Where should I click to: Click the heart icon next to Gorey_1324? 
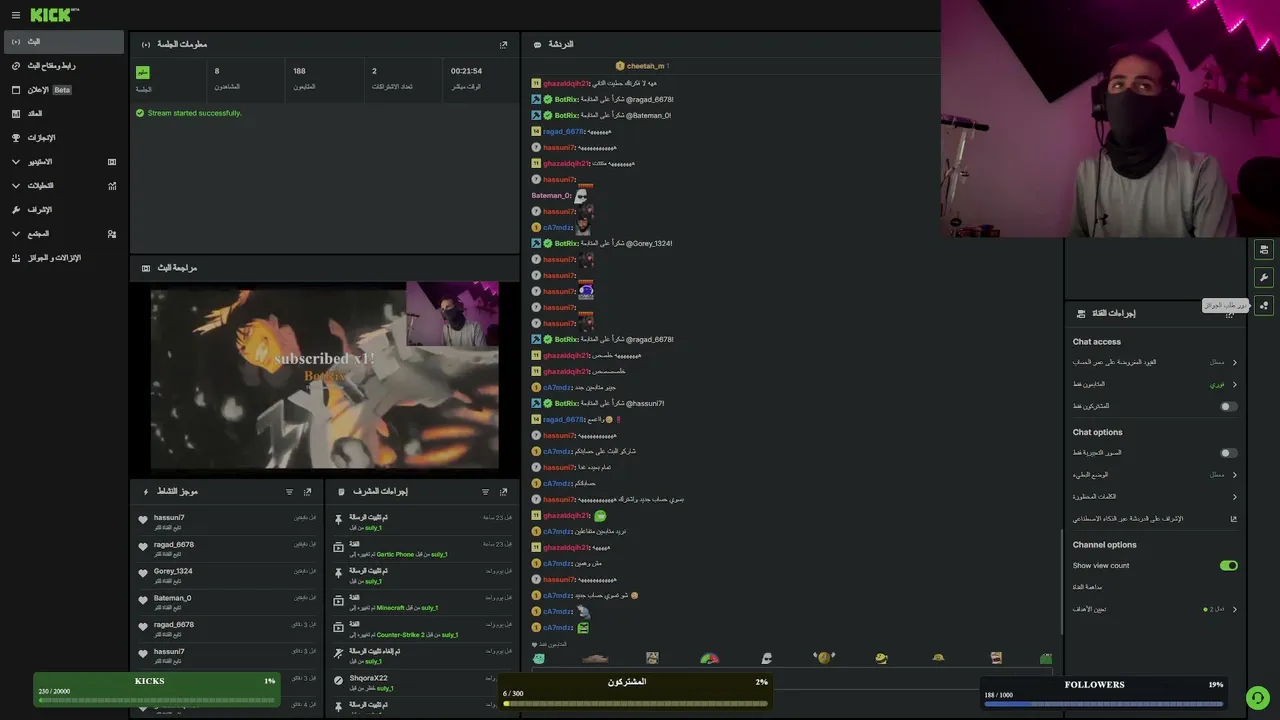click(x=143, y=573)
